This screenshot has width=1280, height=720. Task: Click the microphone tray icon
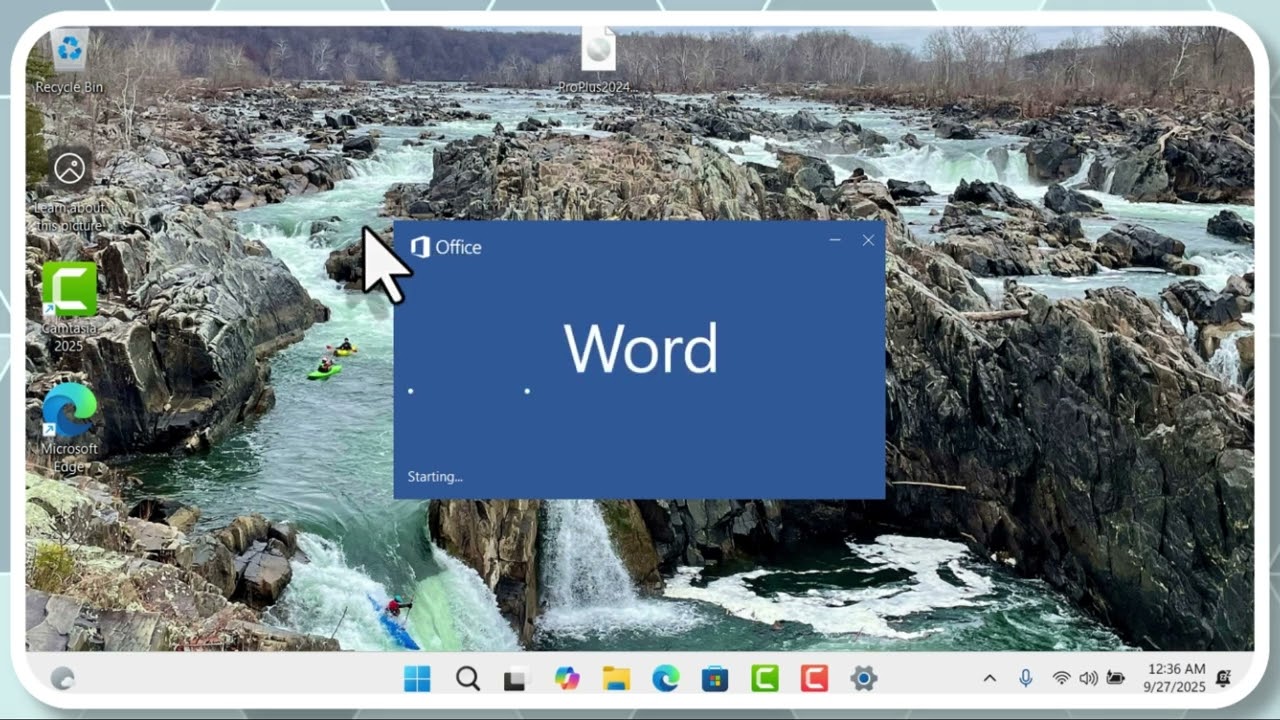(1025, 679)
